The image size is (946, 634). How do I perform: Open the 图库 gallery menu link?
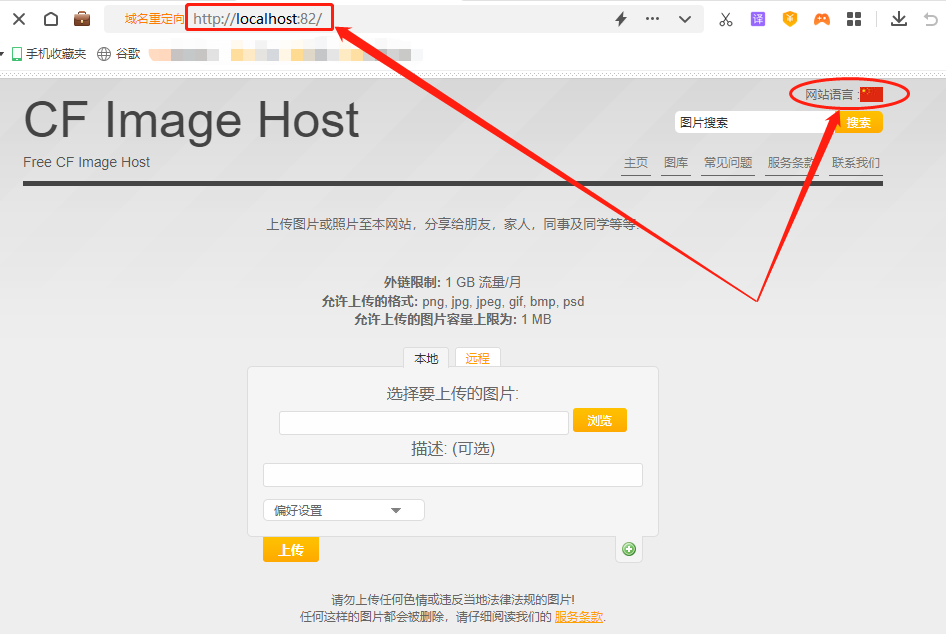click(x=676, y=162)
